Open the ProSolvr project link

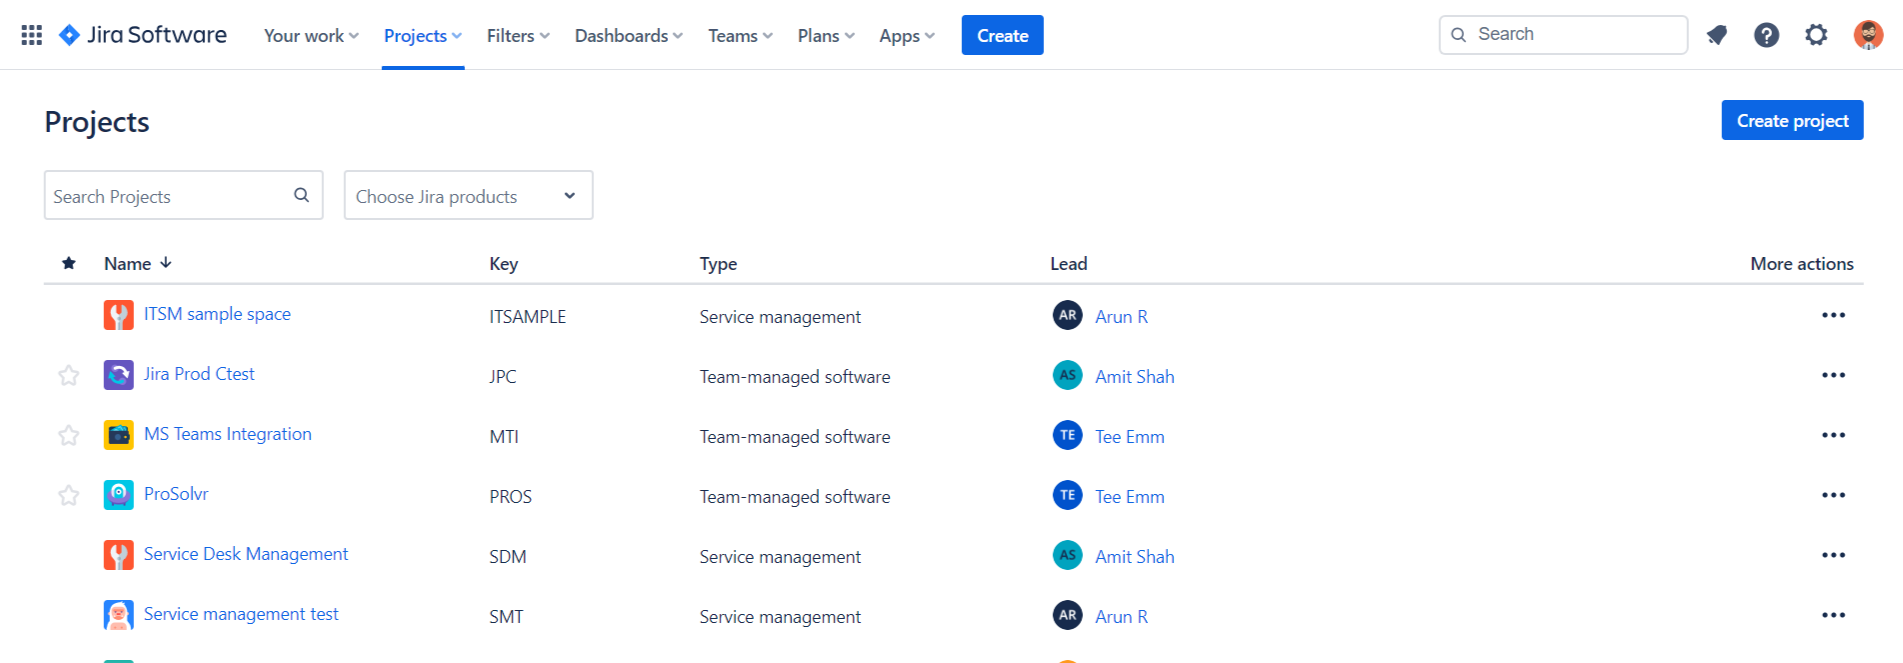[x=176, y=494]
